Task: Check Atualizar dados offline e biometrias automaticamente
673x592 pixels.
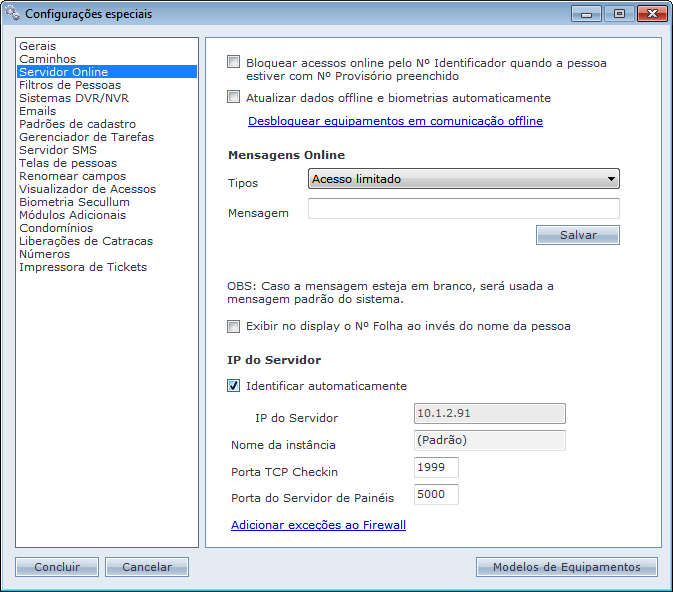Action: click(234, 98)
